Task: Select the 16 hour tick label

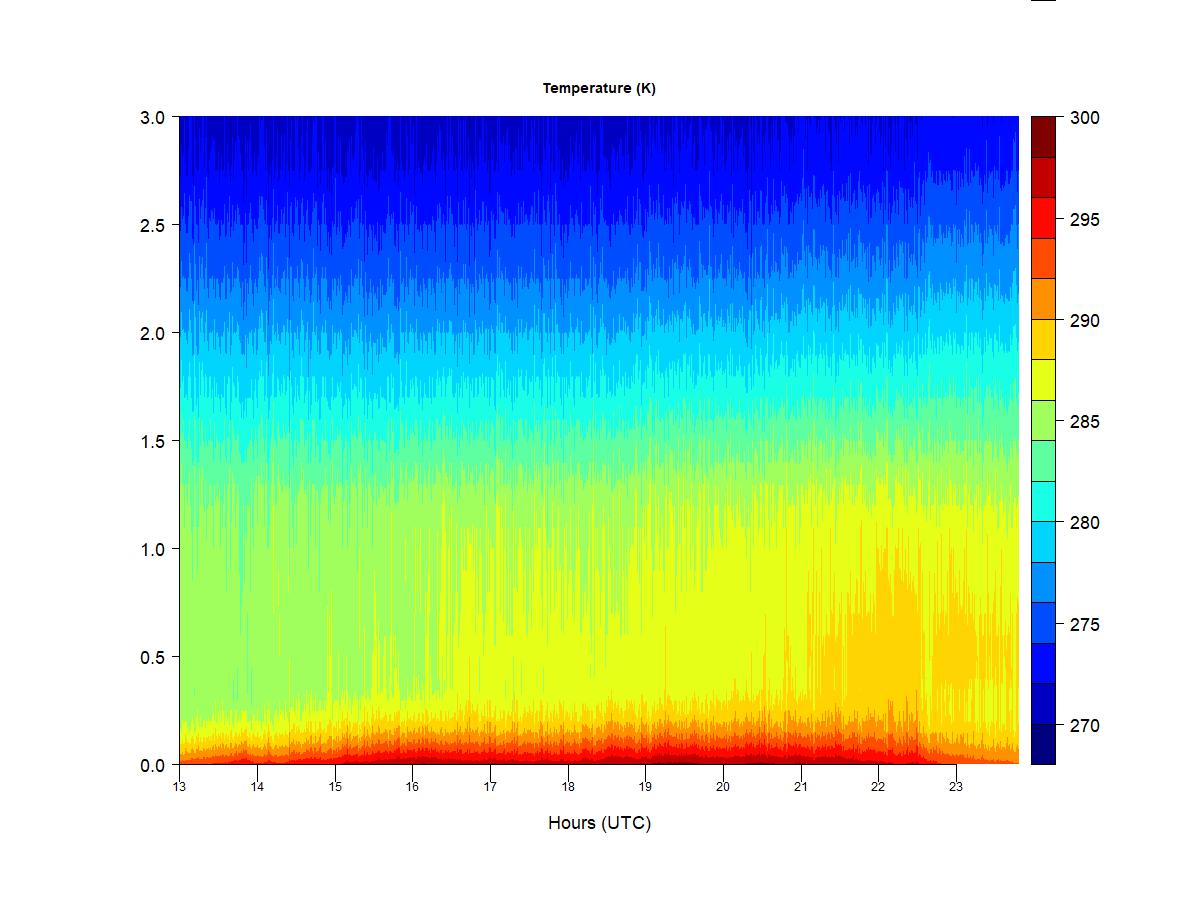Action: click(x=412, y=787)
